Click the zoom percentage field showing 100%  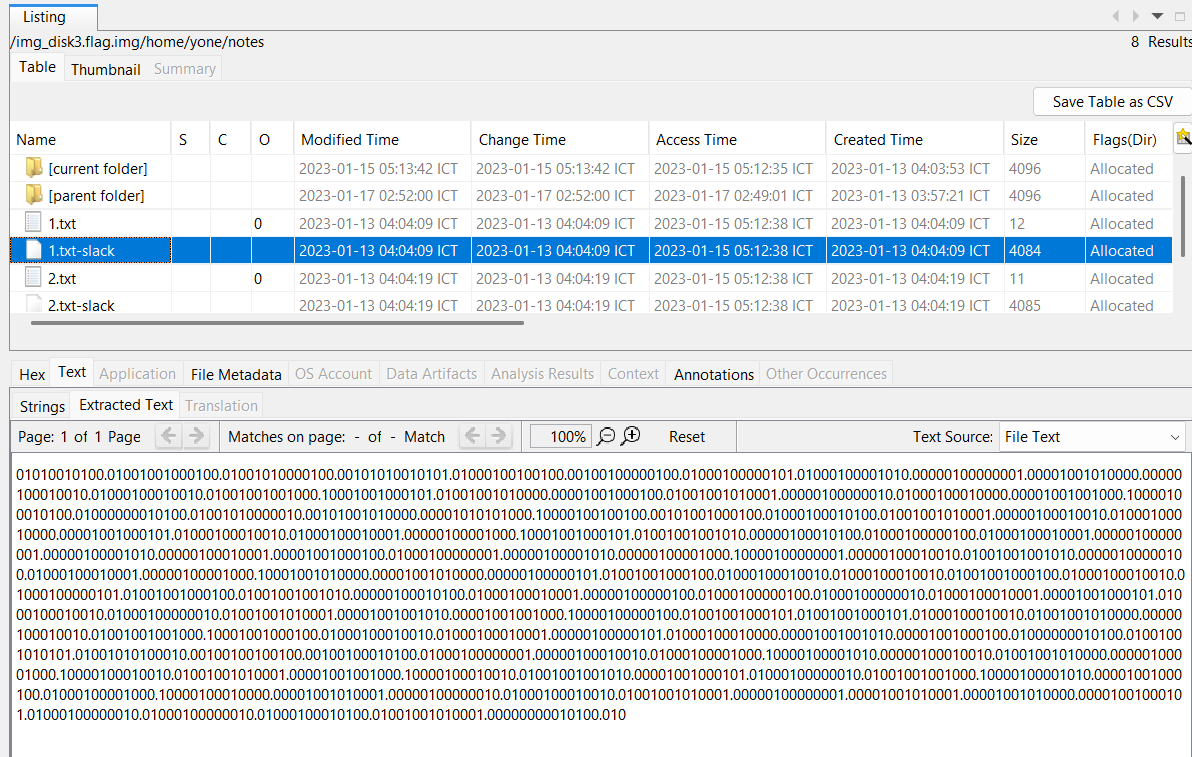click(560, 437)
